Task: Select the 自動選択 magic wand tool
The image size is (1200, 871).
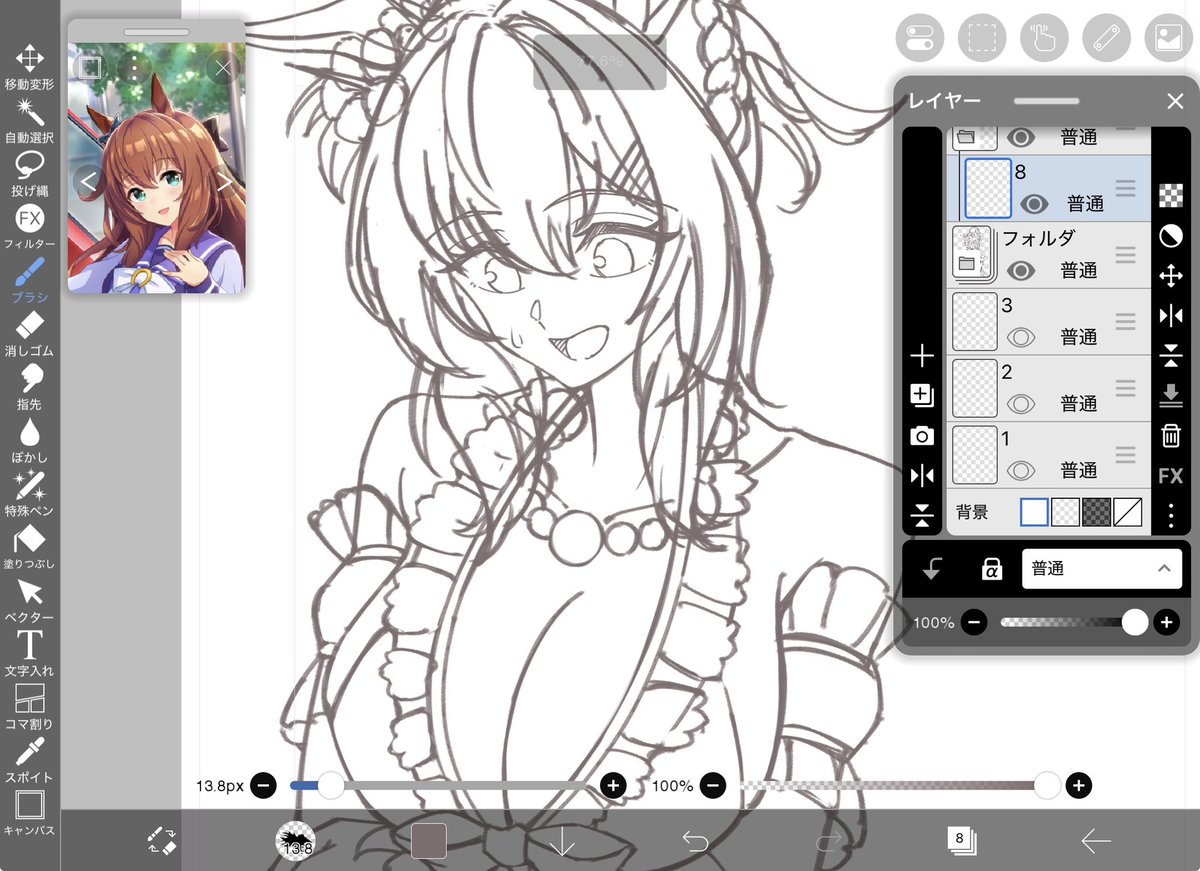Action: [29, 120]
